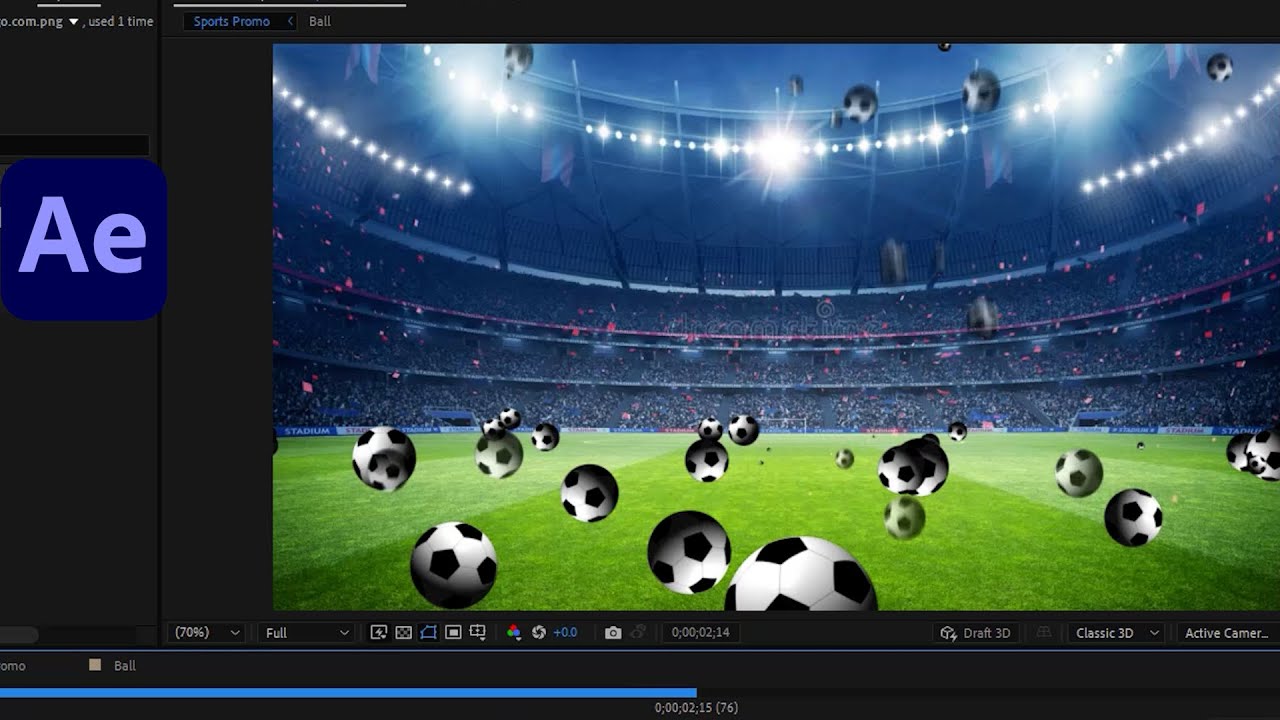The image size is (1280, 720).
Task: Open the magnification ratio (70%) dropdown
Action: pos(207,633)
